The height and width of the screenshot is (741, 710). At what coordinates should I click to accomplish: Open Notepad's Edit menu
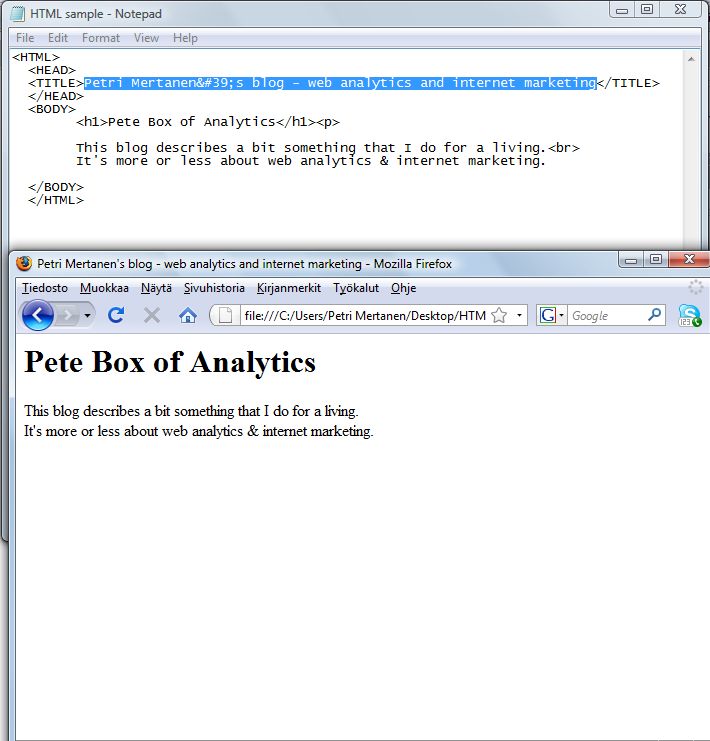pyautogui.click(x=58, y=38)
